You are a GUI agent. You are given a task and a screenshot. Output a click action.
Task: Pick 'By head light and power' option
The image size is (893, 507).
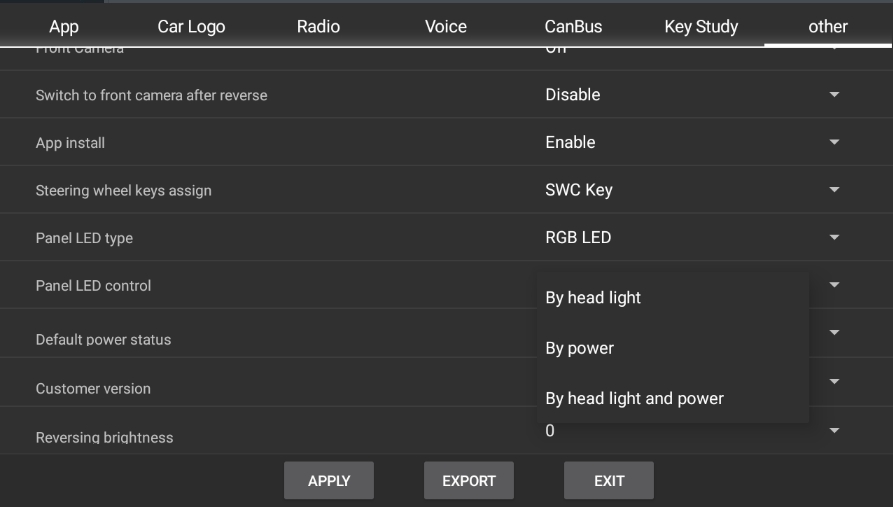634,398
